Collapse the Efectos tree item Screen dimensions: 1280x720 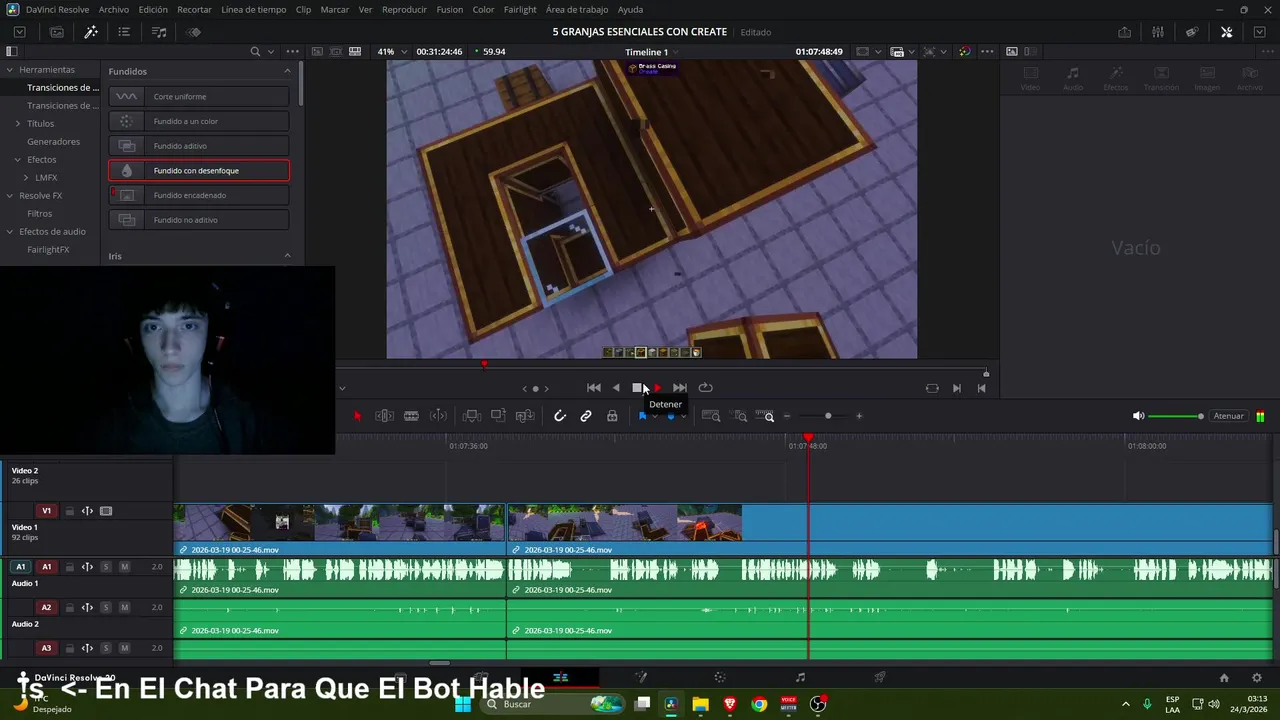tap(17, 159)
